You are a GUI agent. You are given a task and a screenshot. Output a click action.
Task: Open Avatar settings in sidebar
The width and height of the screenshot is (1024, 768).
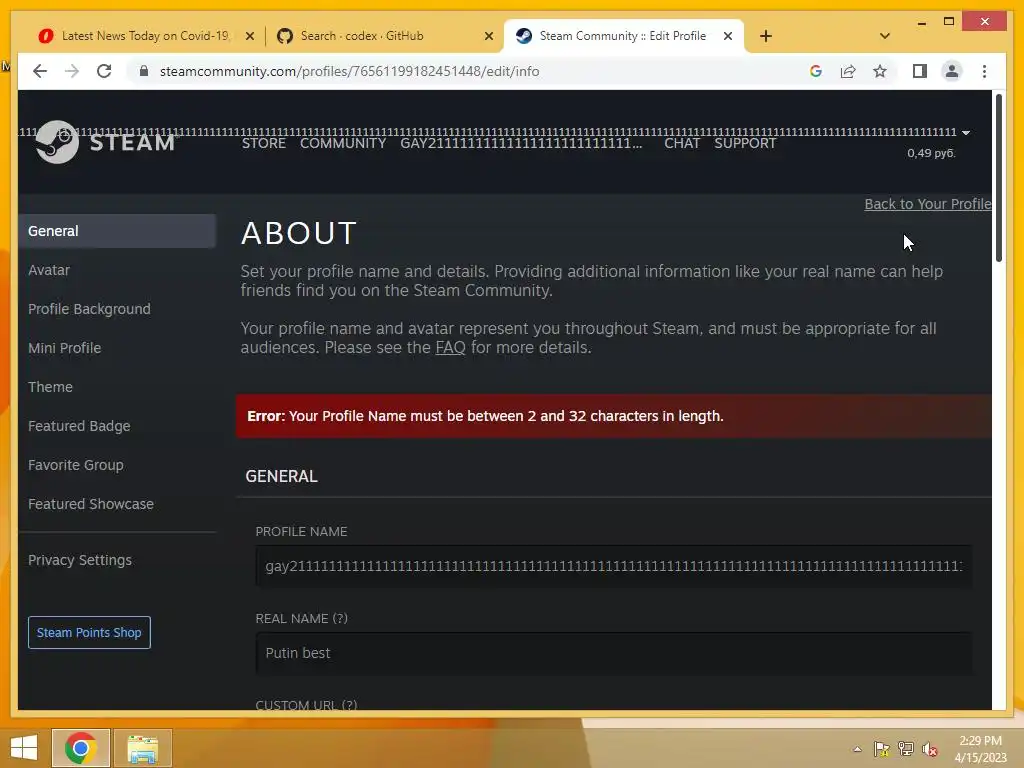pyautogui.click(x=49, y=270)
